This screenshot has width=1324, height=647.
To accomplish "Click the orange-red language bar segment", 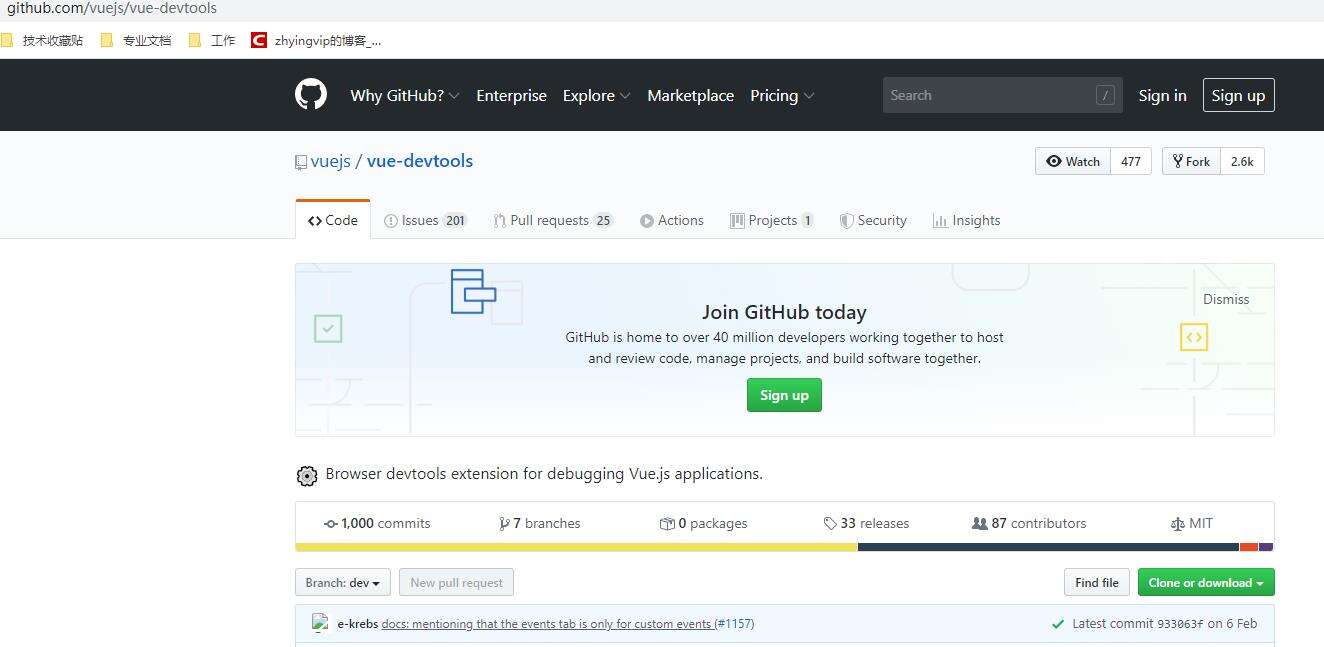I will click(x=1248, y=547).
